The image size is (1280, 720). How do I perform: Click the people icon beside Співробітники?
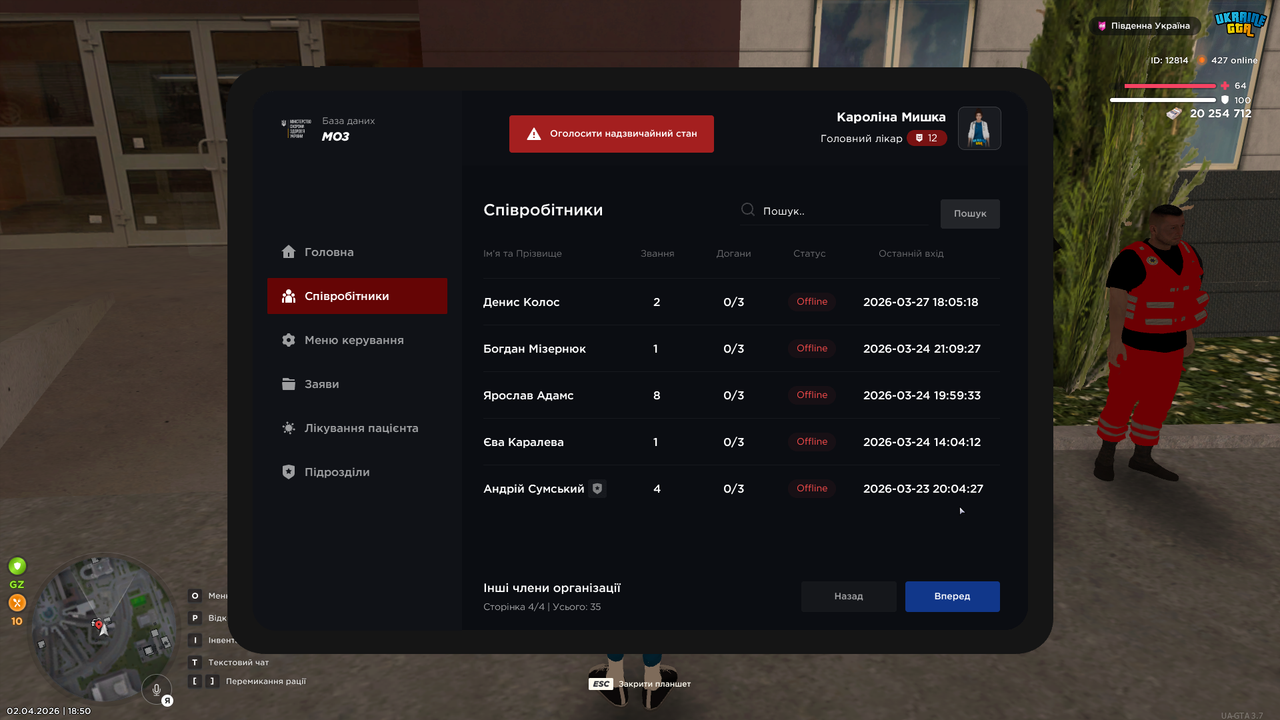coord(289,296)
